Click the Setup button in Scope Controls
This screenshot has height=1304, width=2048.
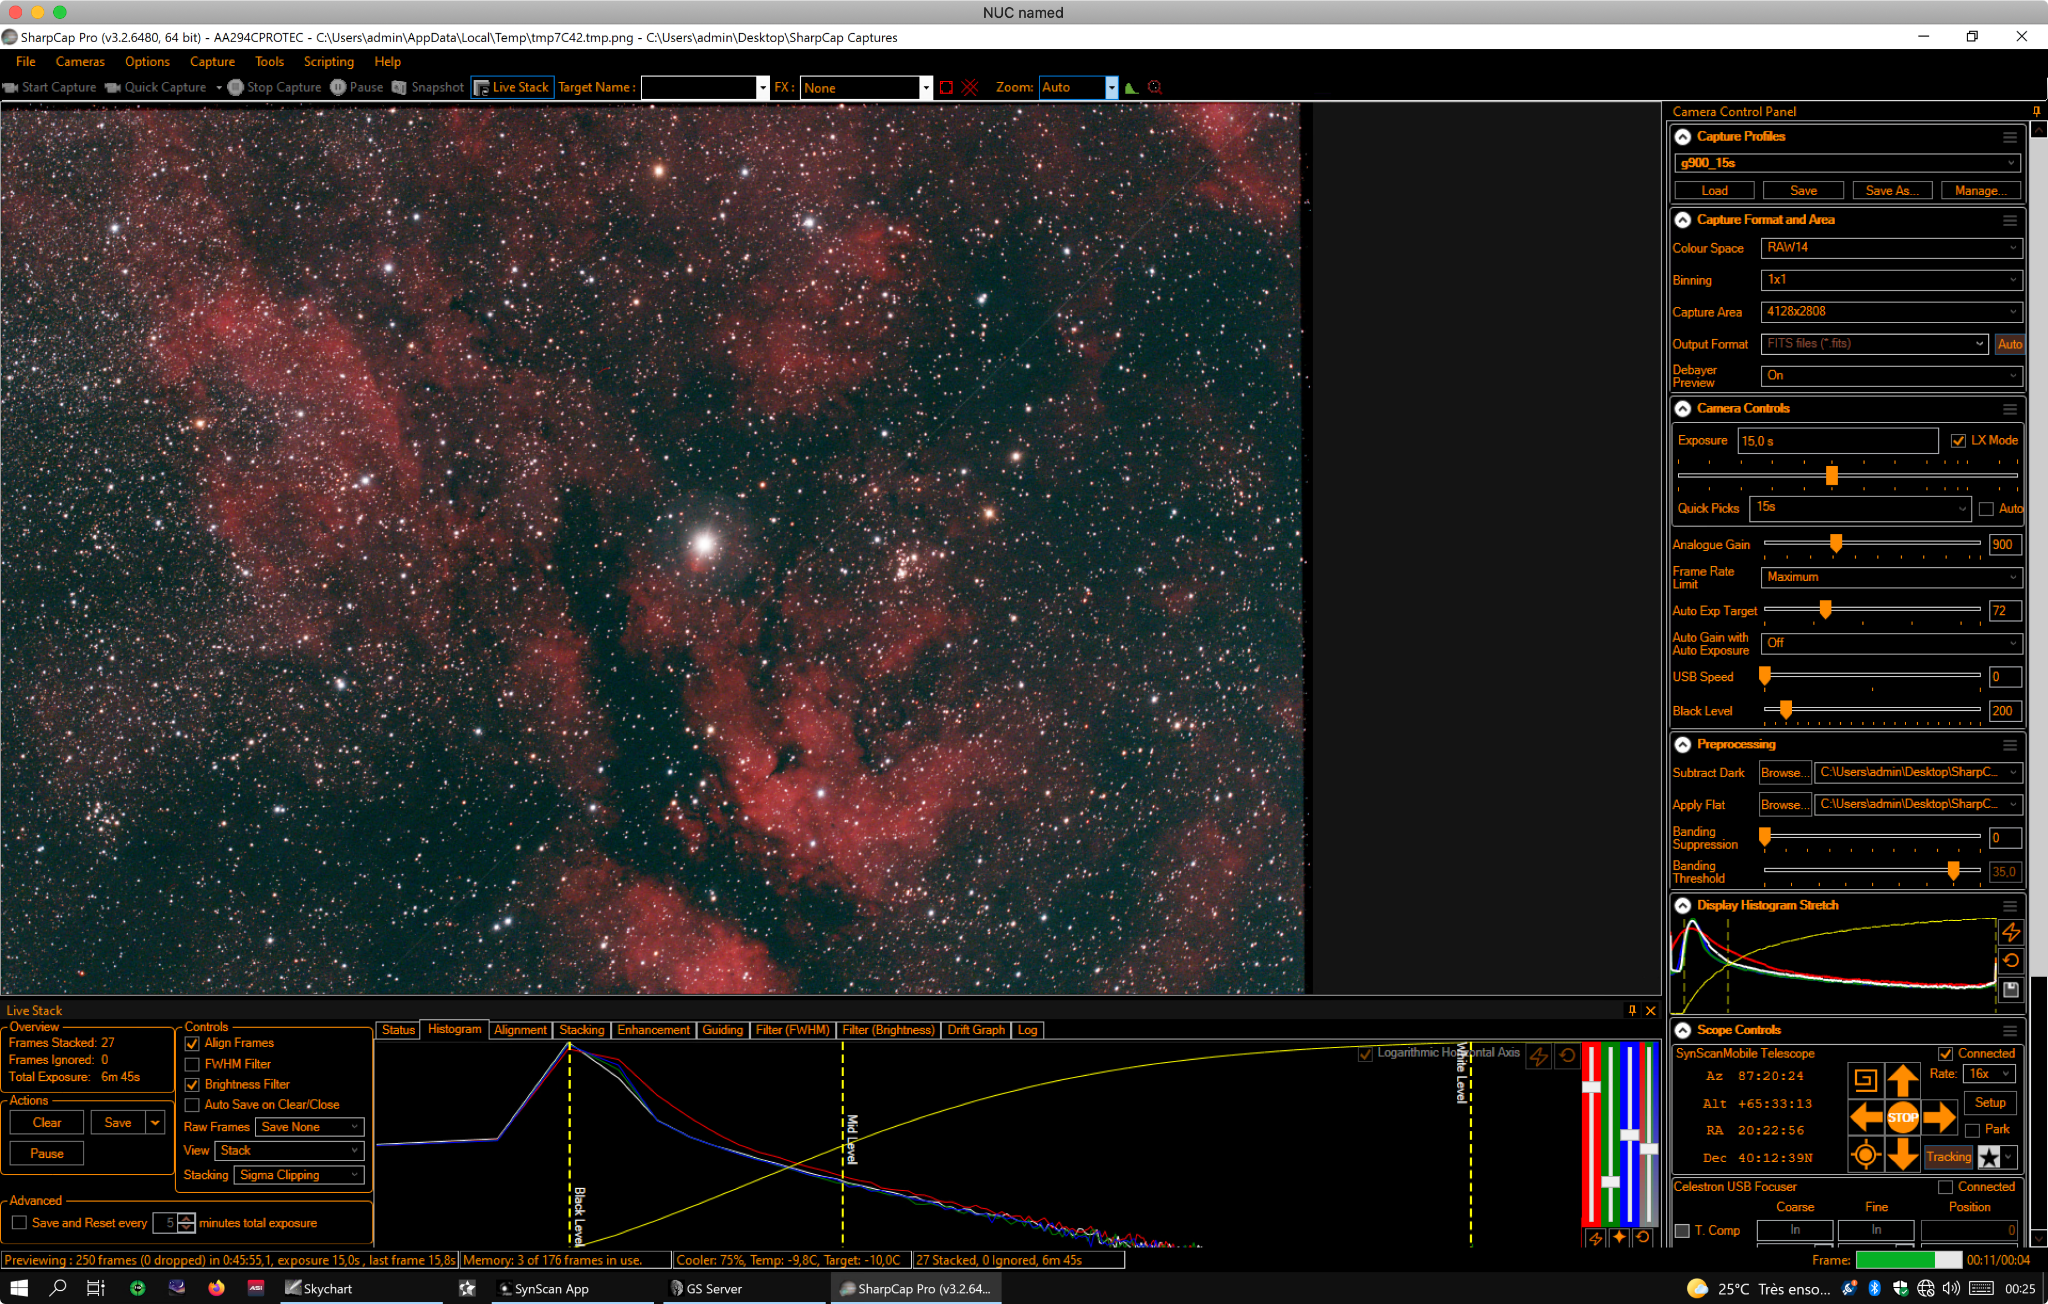[x=1990, y=1102]
